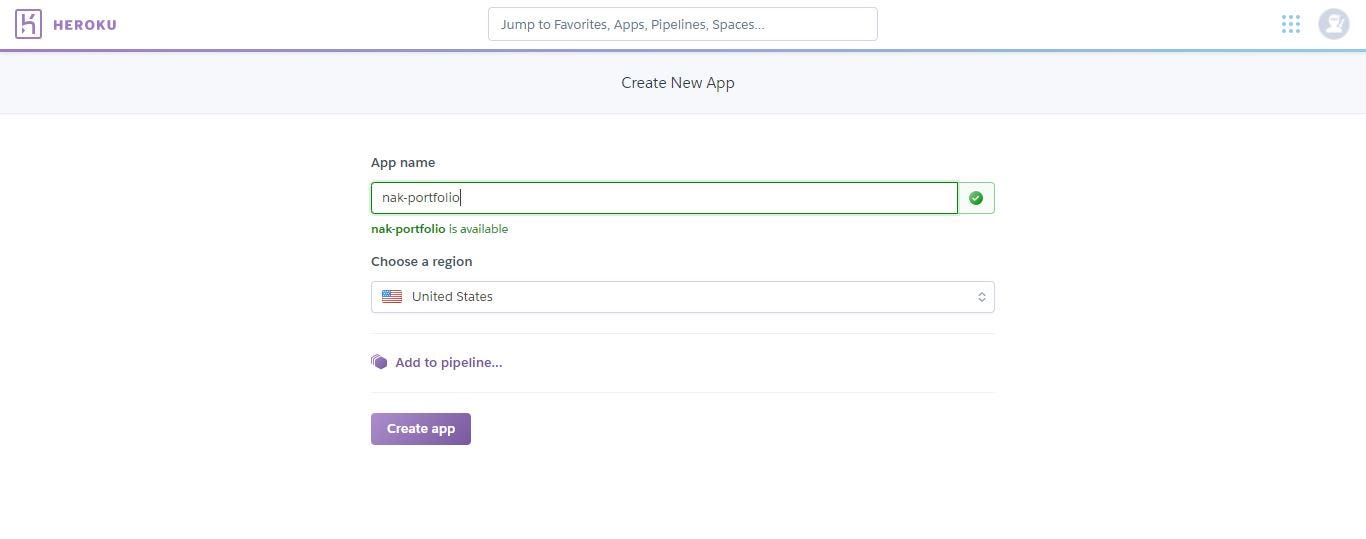1366x539 pixels.
Task: Open the Choose a region dropdown
Action: coord(683,297)
